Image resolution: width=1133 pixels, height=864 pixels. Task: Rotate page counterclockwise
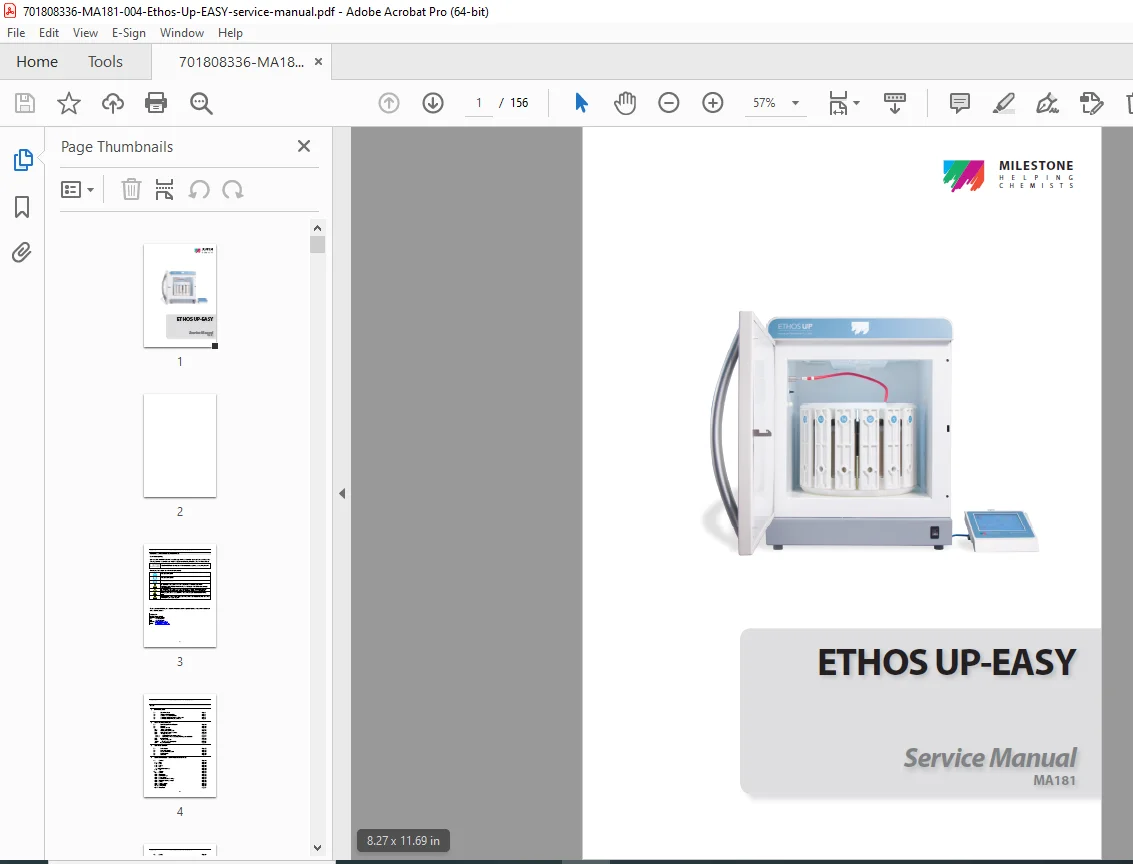pyautogui.click(x=199, y=190)
